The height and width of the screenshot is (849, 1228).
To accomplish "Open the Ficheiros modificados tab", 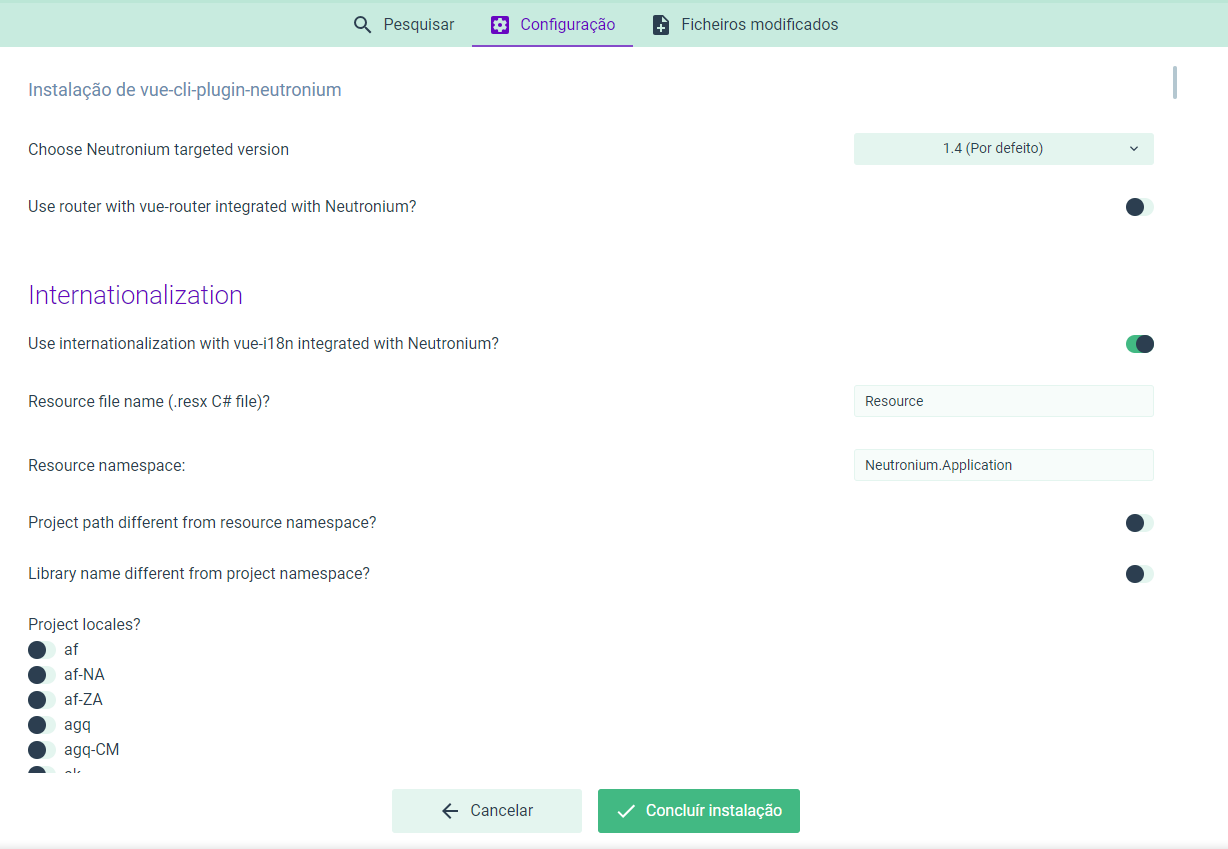I will click(745, 24).
